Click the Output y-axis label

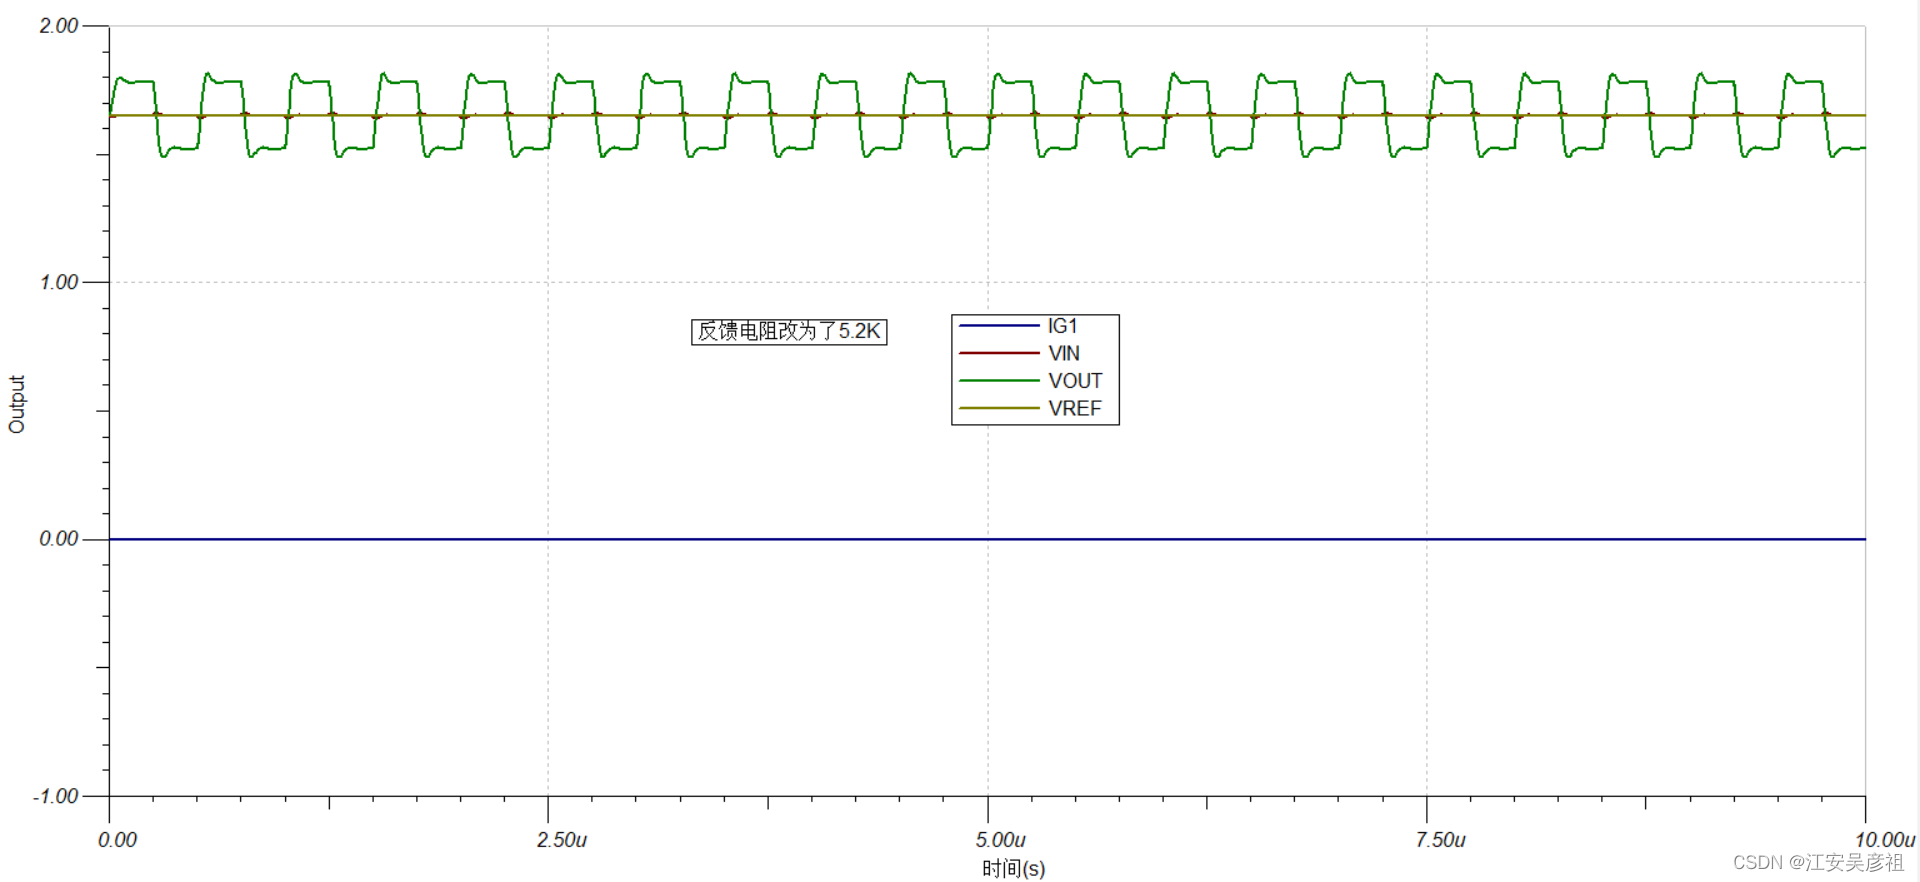[17, 404]
